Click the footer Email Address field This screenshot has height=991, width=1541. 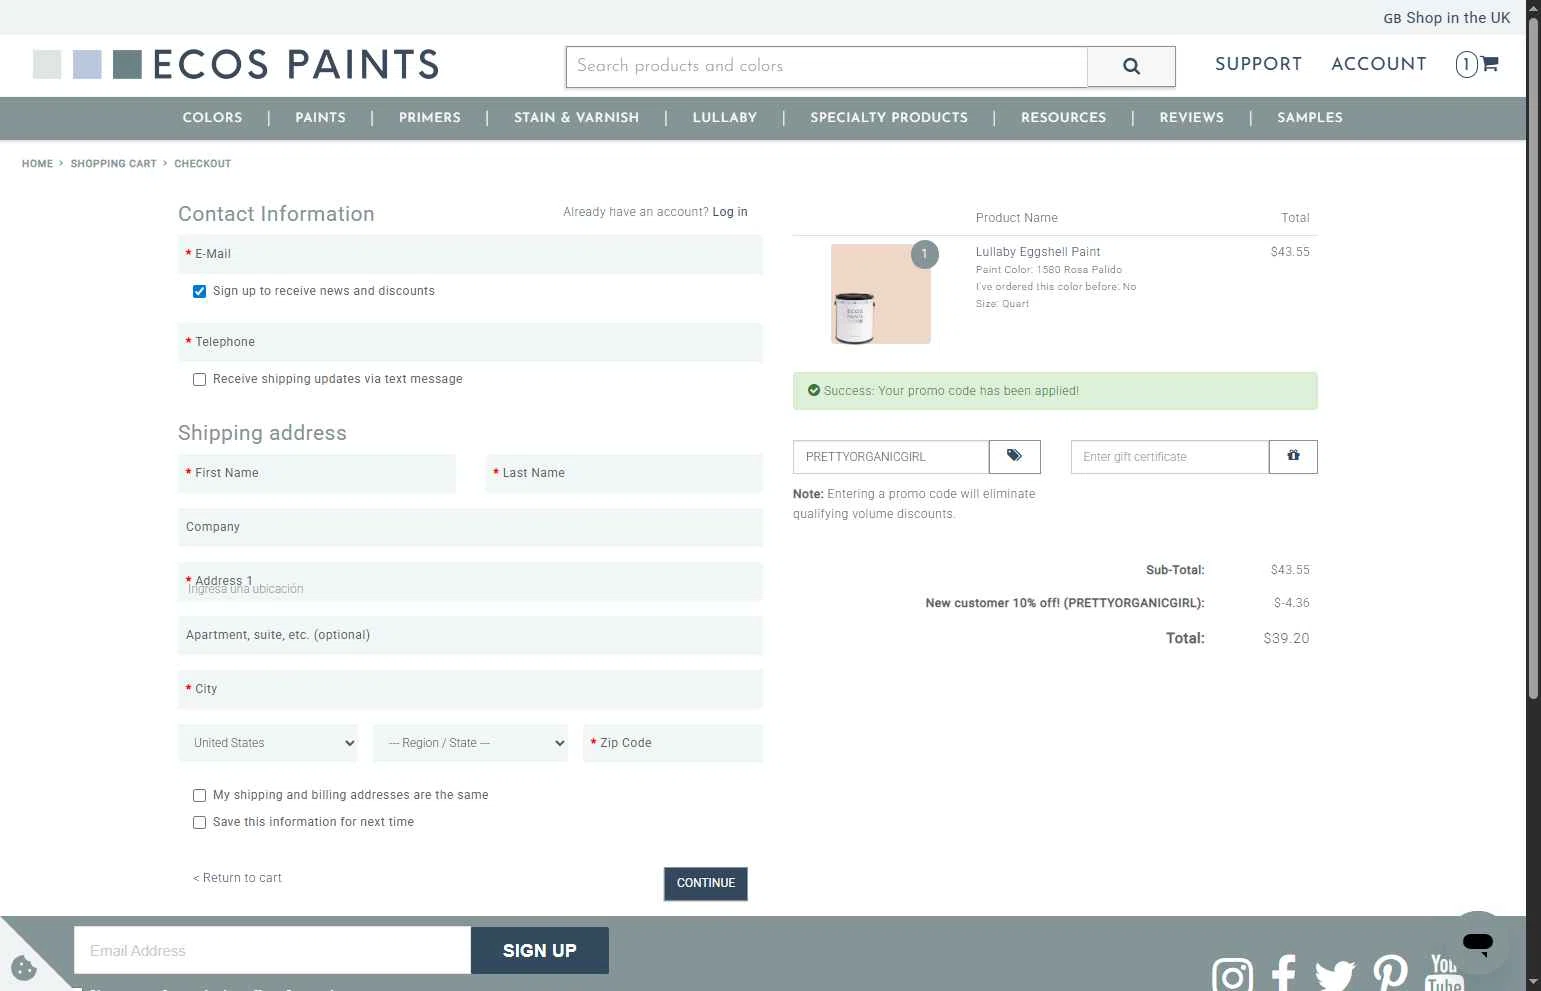pos(272,950)
